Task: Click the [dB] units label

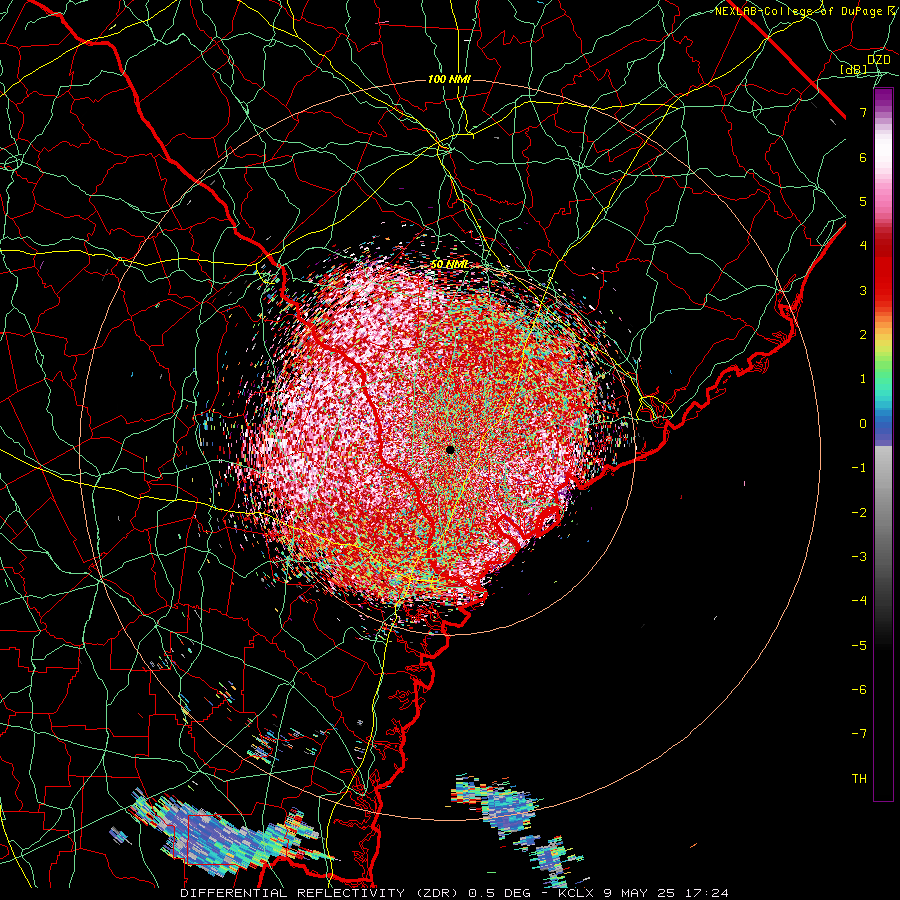Action: click(854, 69)
